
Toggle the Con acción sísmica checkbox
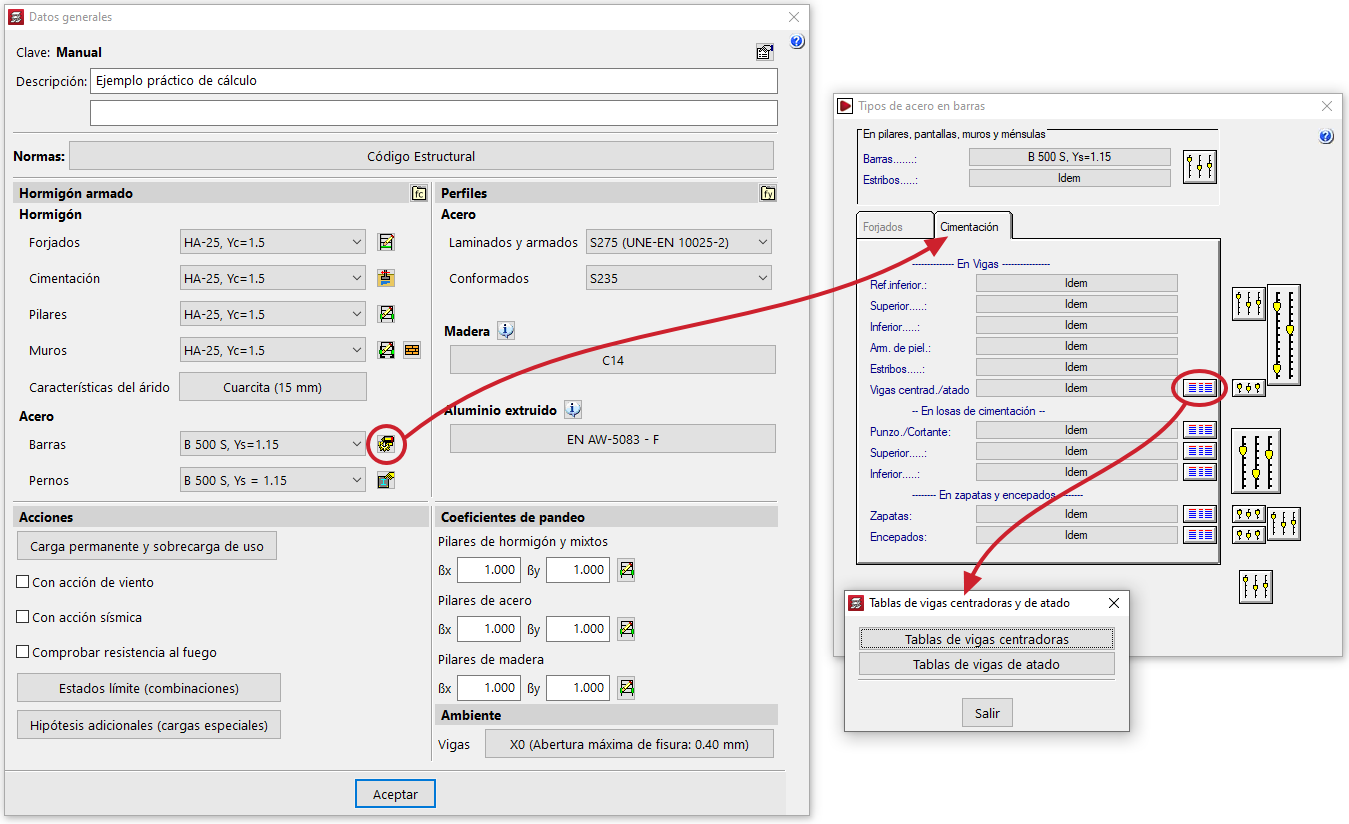[x=23, y=617]
